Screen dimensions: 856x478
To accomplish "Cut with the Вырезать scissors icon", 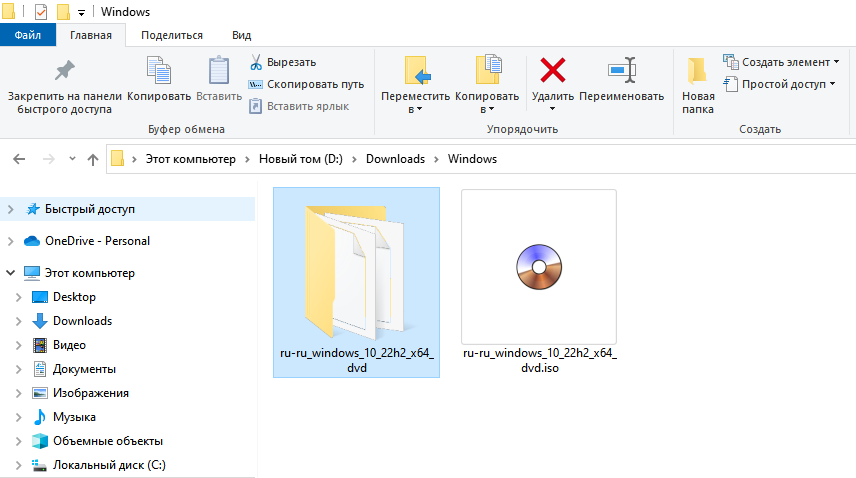I will (255, 62).
